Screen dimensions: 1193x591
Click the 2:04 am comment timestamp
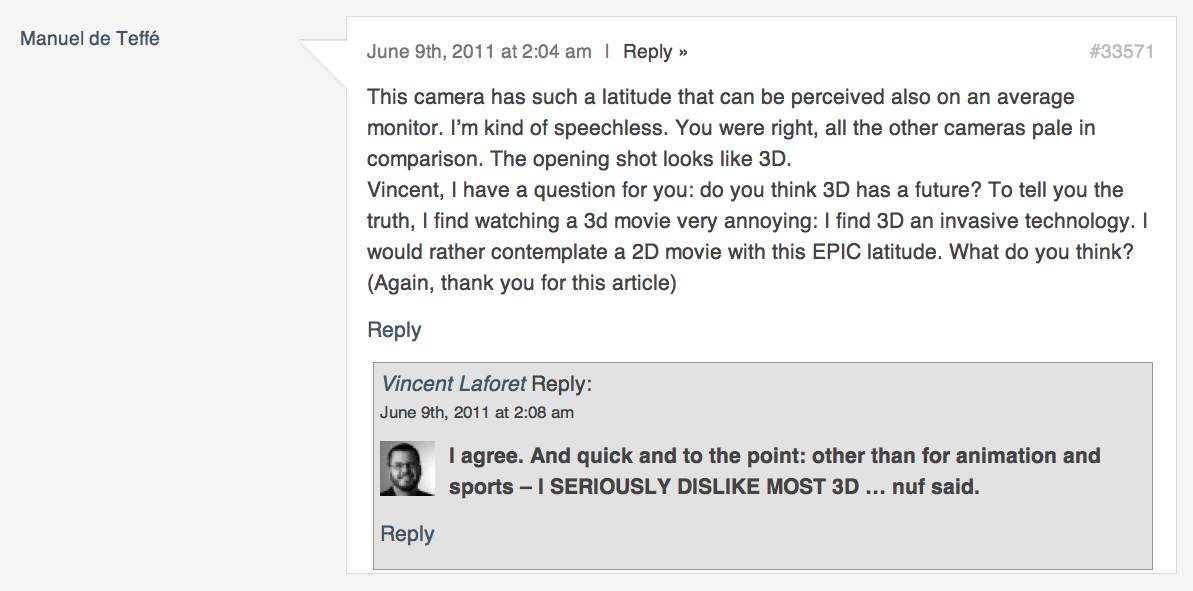coord(479,52)
